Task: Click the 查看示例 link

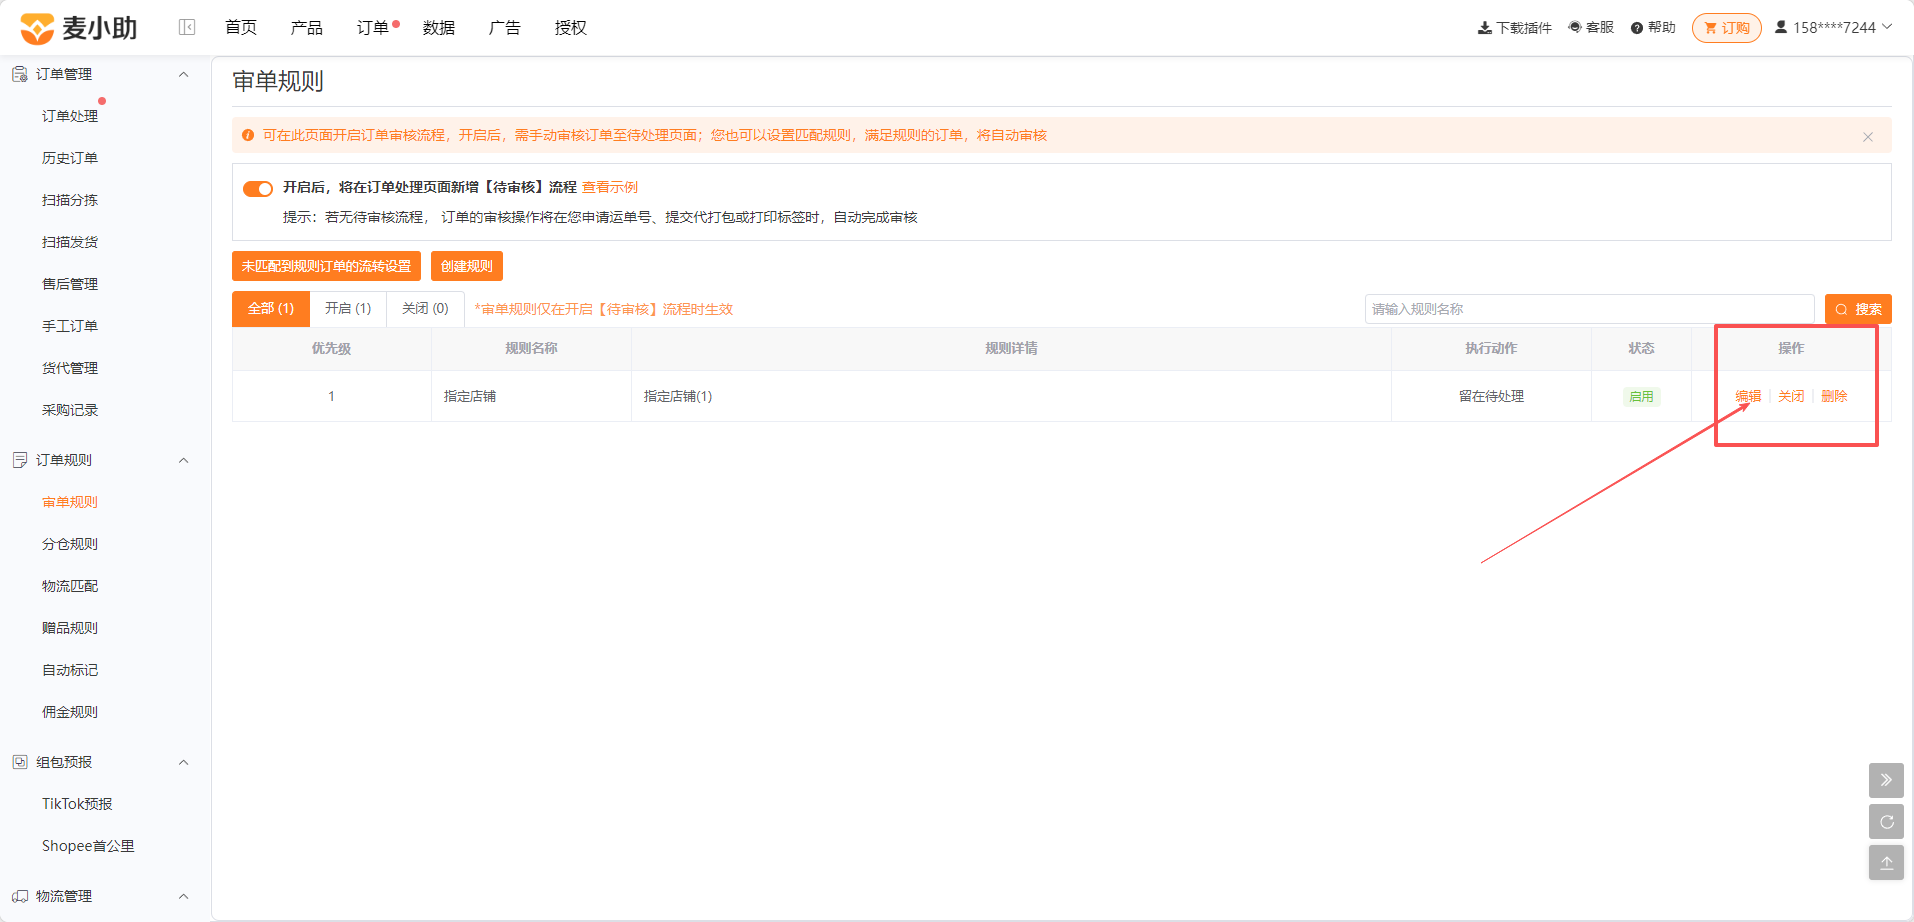Action: (610, 187)
